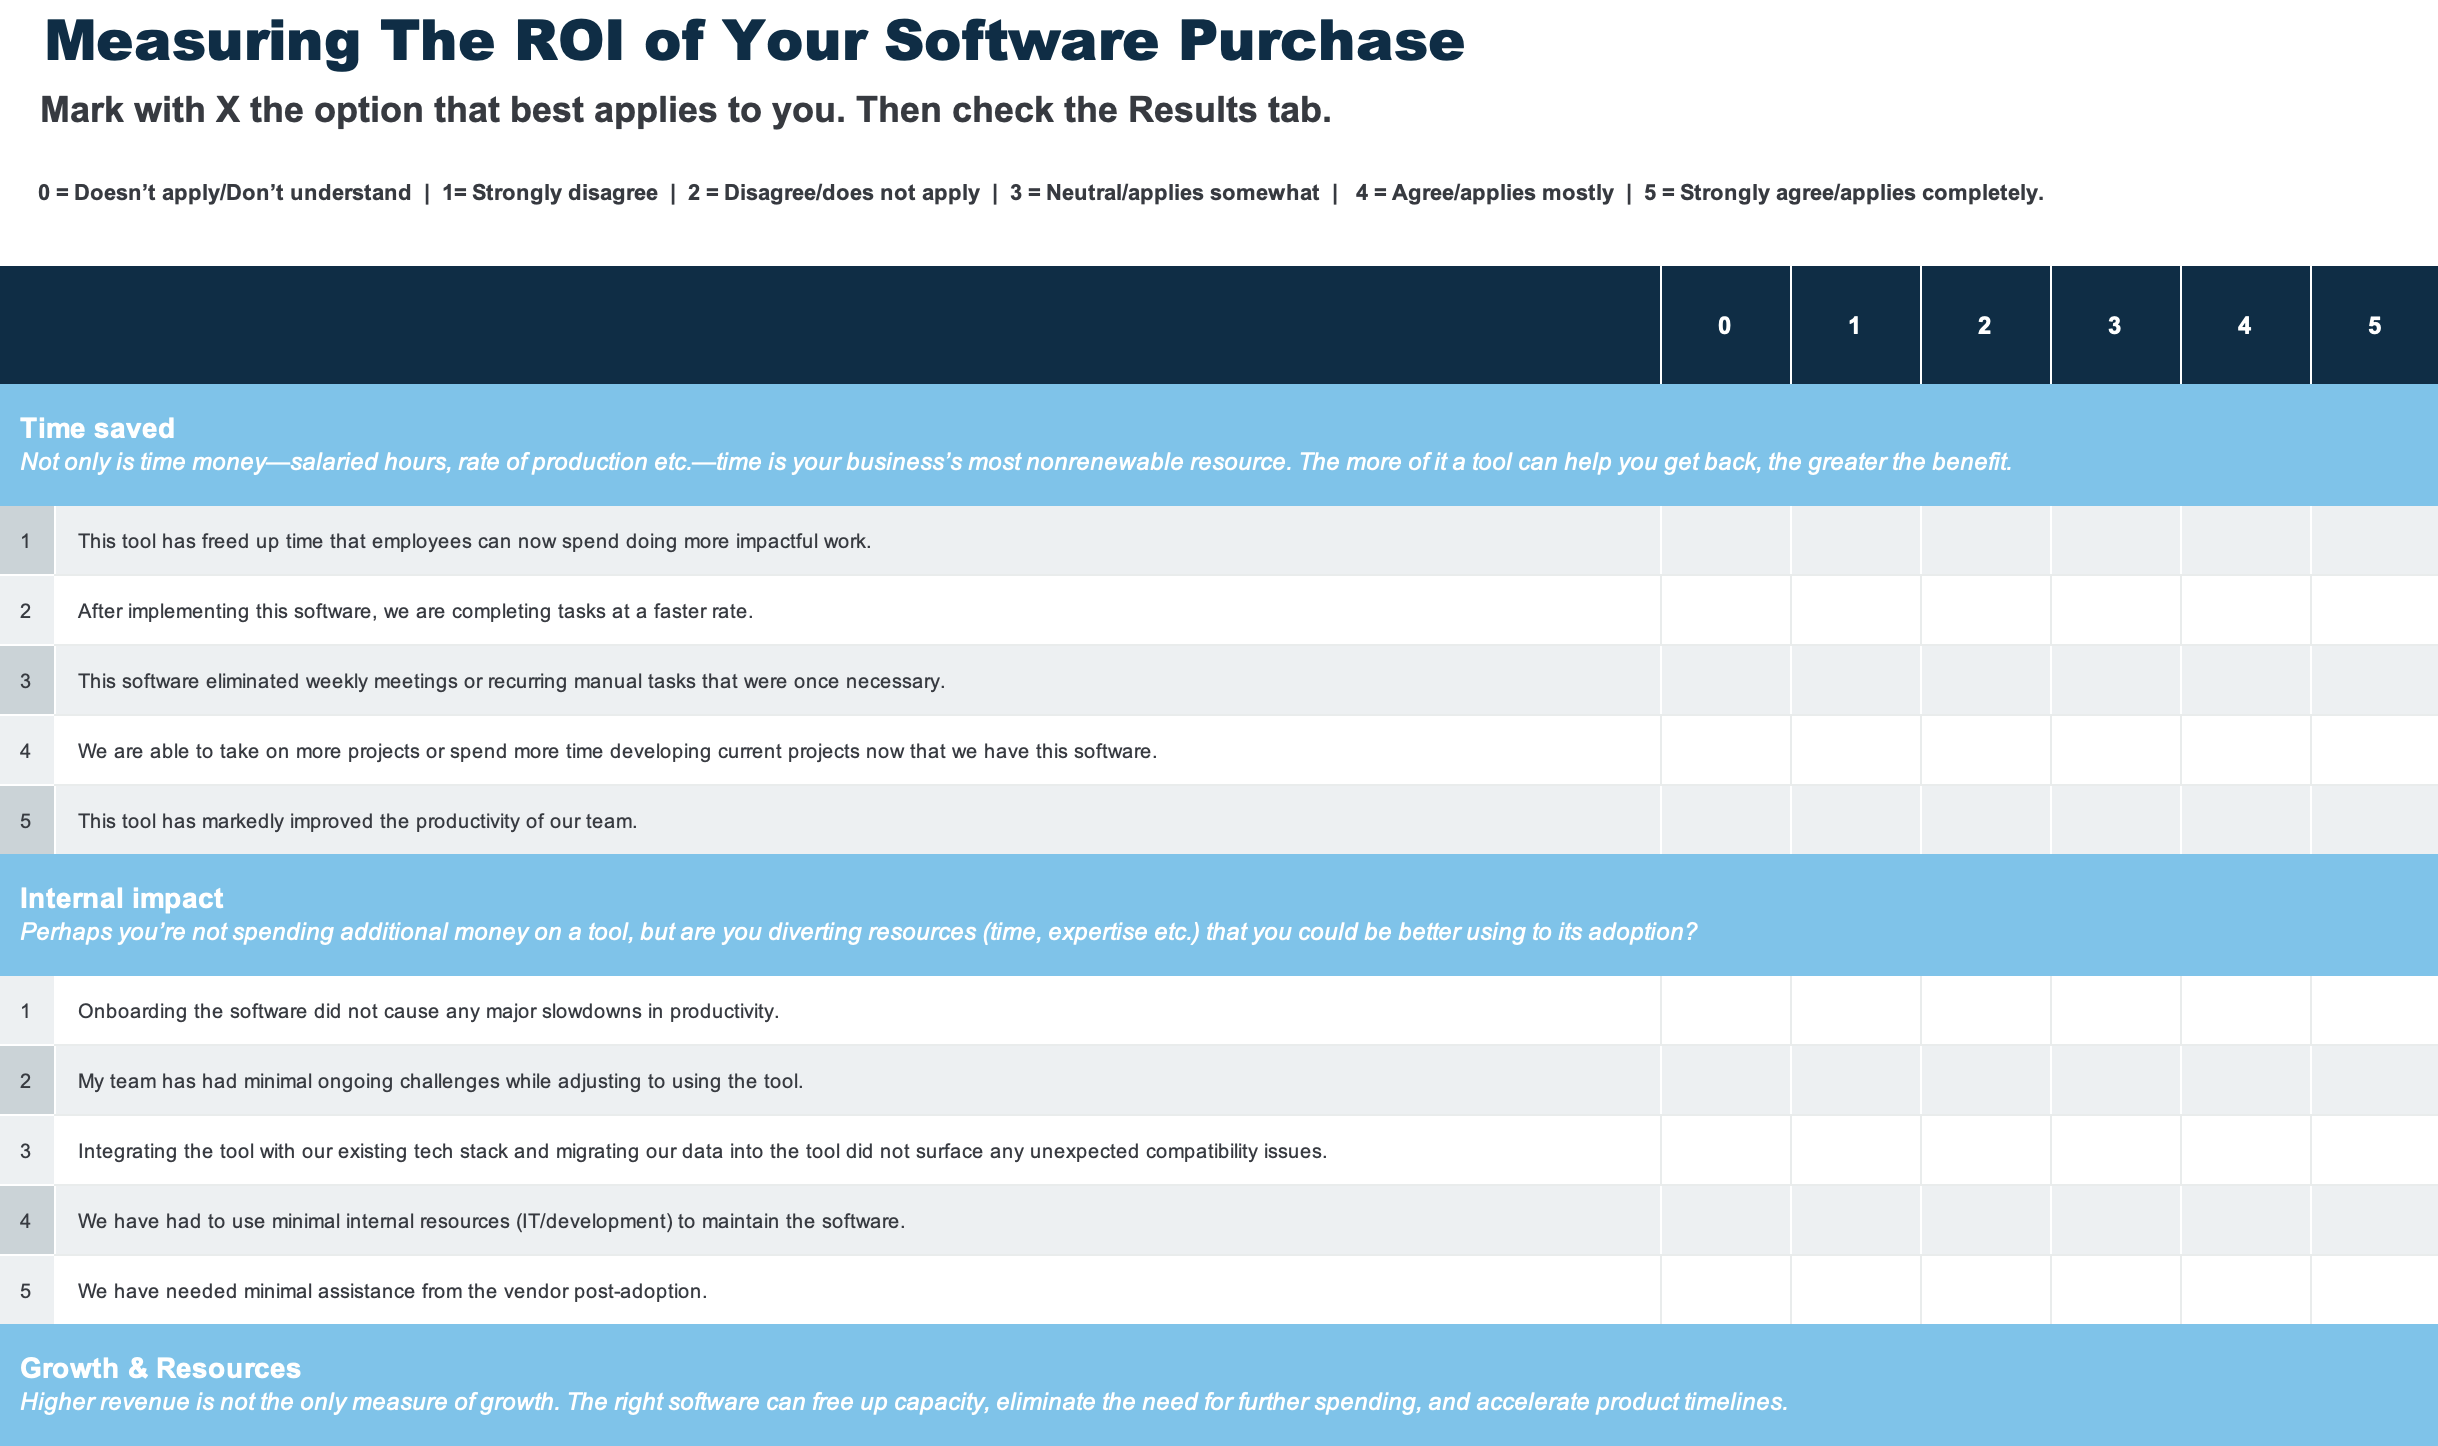Image resolution: width=2438 pixels, height=1446 pixels.
Task: Select row number 3 under Time saved
Action: (25, 680)
